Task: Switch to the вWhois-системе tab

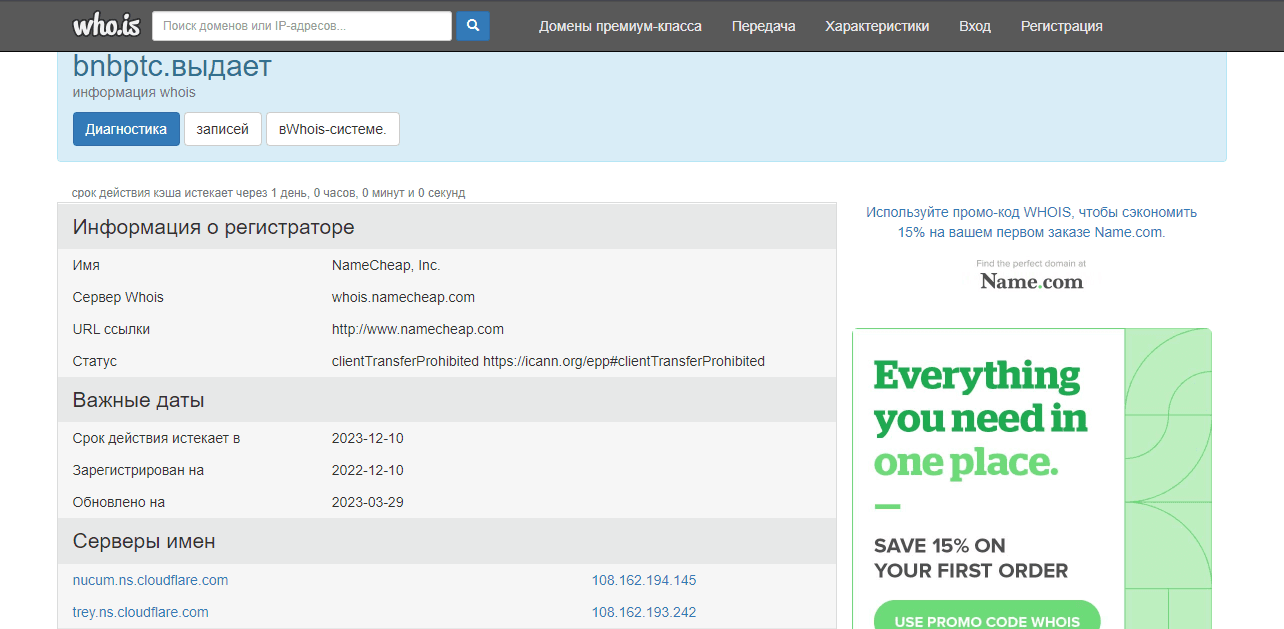Action: (332, 129)
